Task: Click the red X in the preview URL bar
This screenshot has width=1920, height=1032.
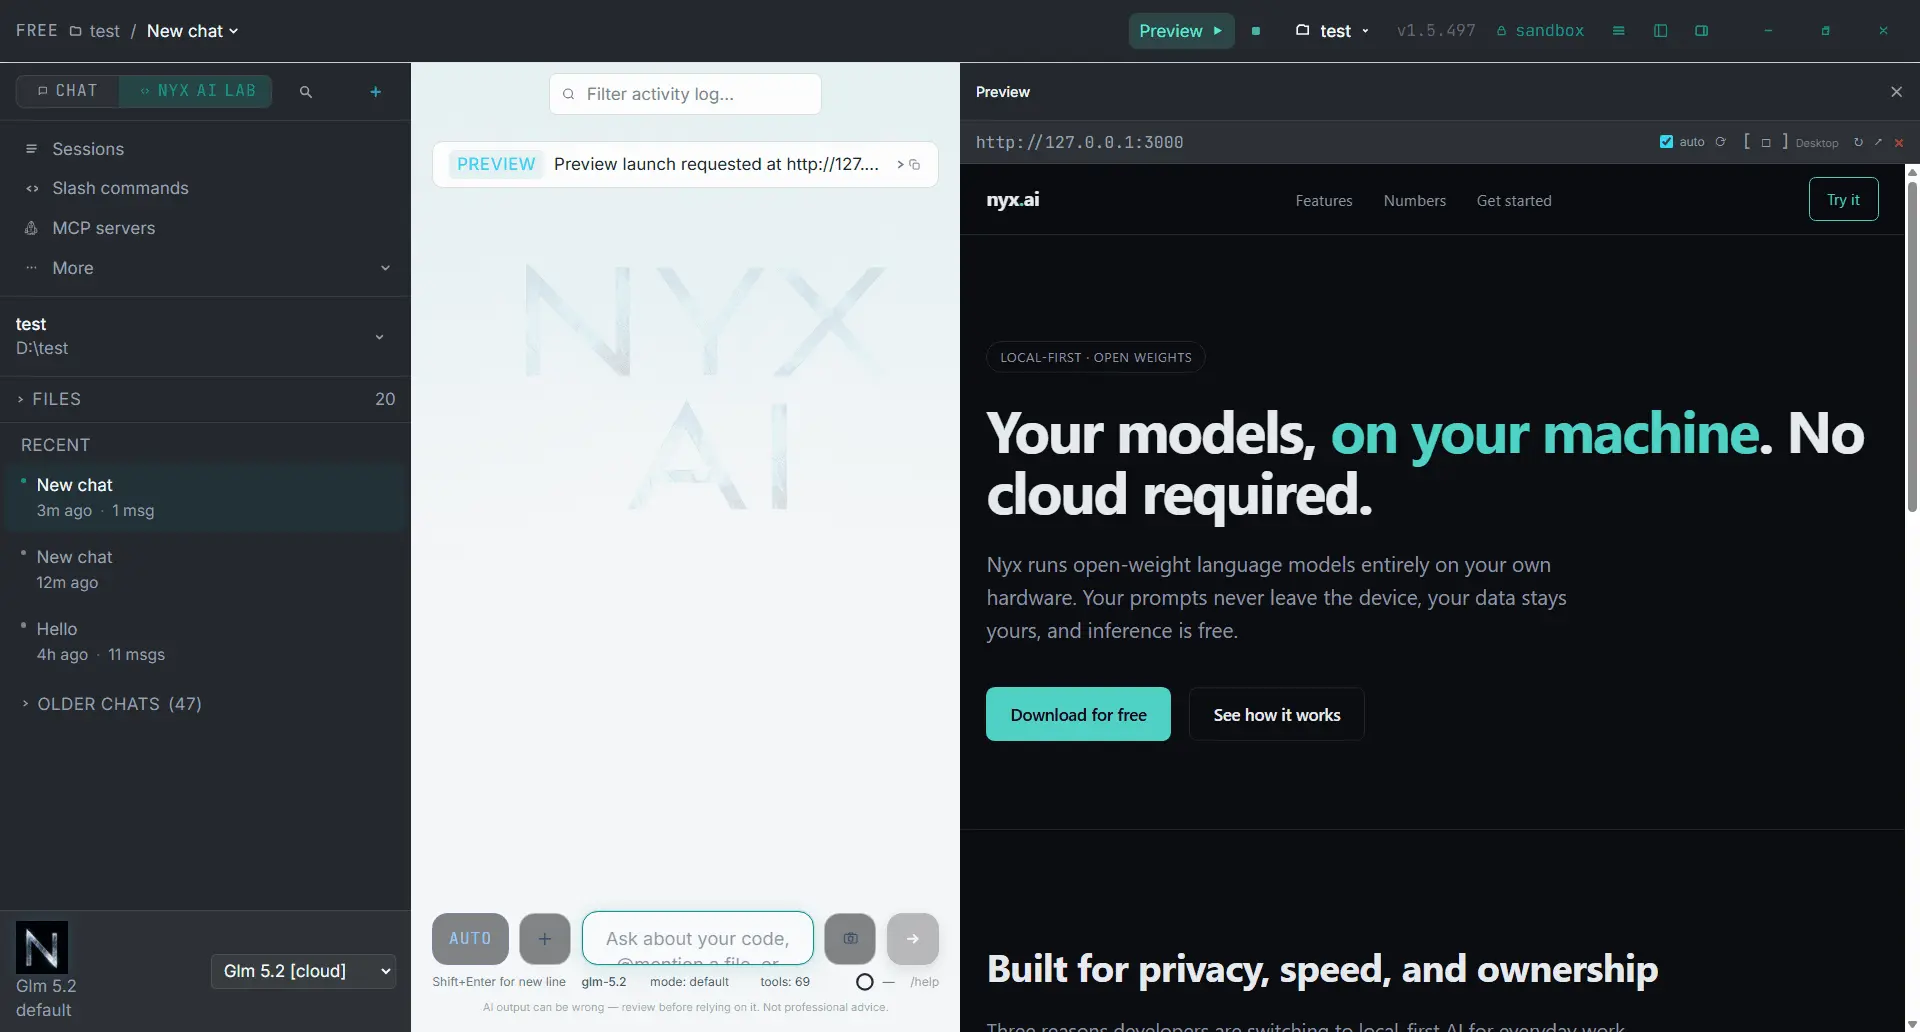Action: 1899,143
